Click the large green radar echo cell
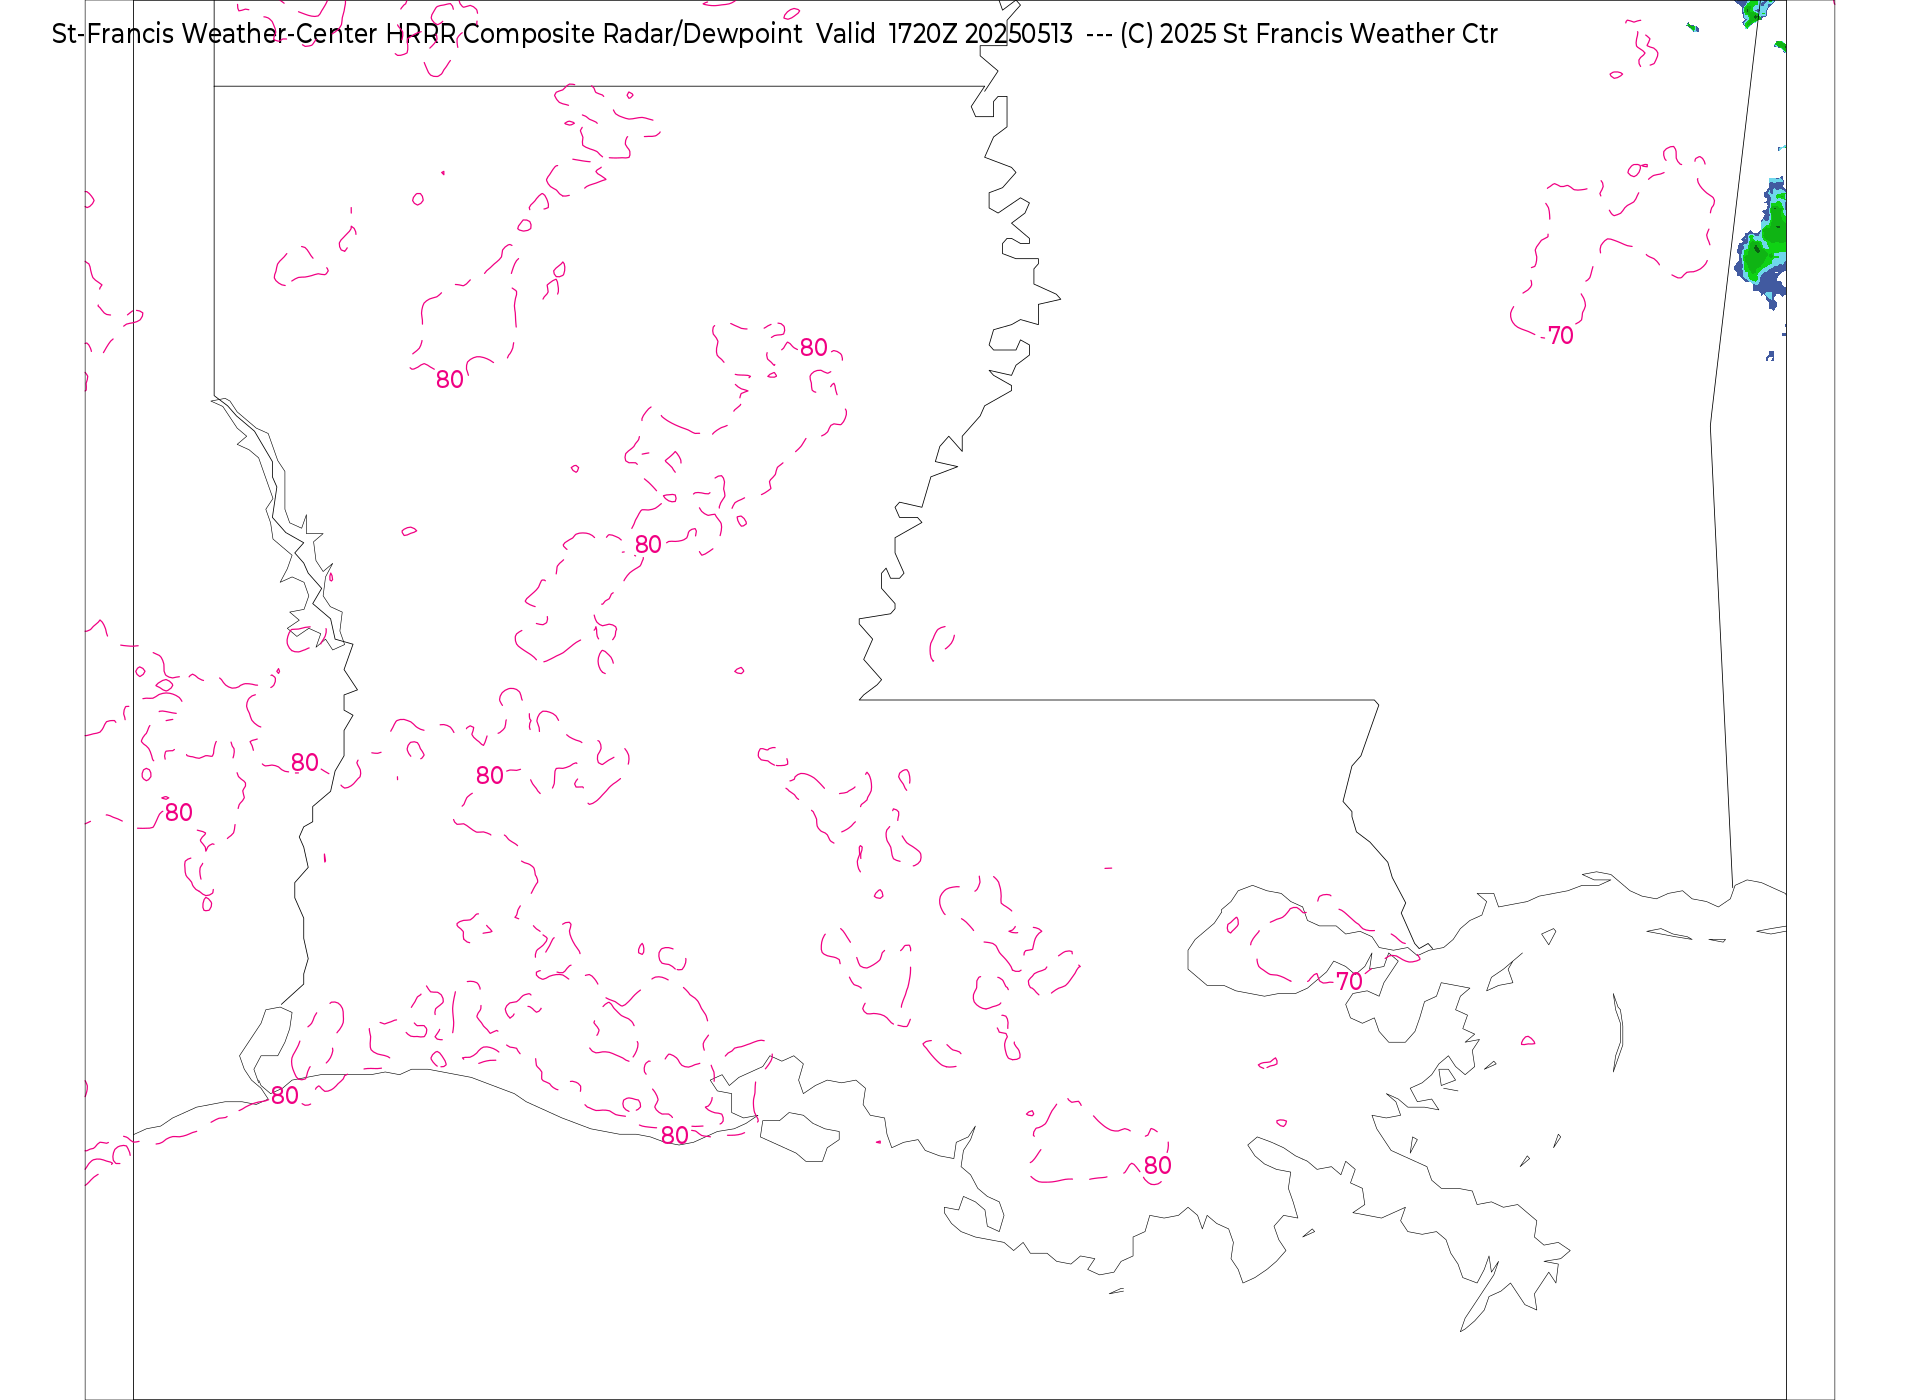 (1763, 245)
